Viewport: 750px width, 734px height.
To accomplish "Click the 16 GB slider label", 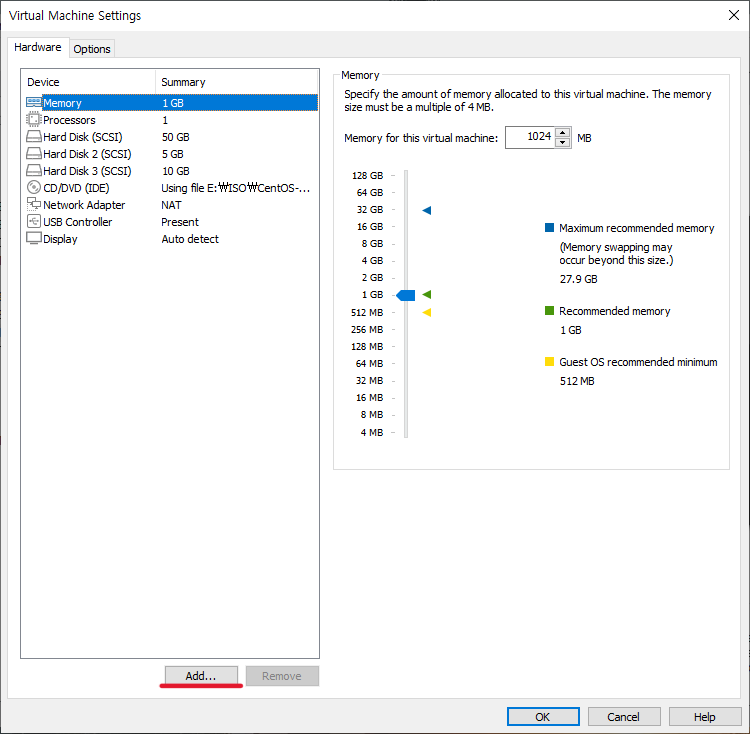I will [370, 226].
